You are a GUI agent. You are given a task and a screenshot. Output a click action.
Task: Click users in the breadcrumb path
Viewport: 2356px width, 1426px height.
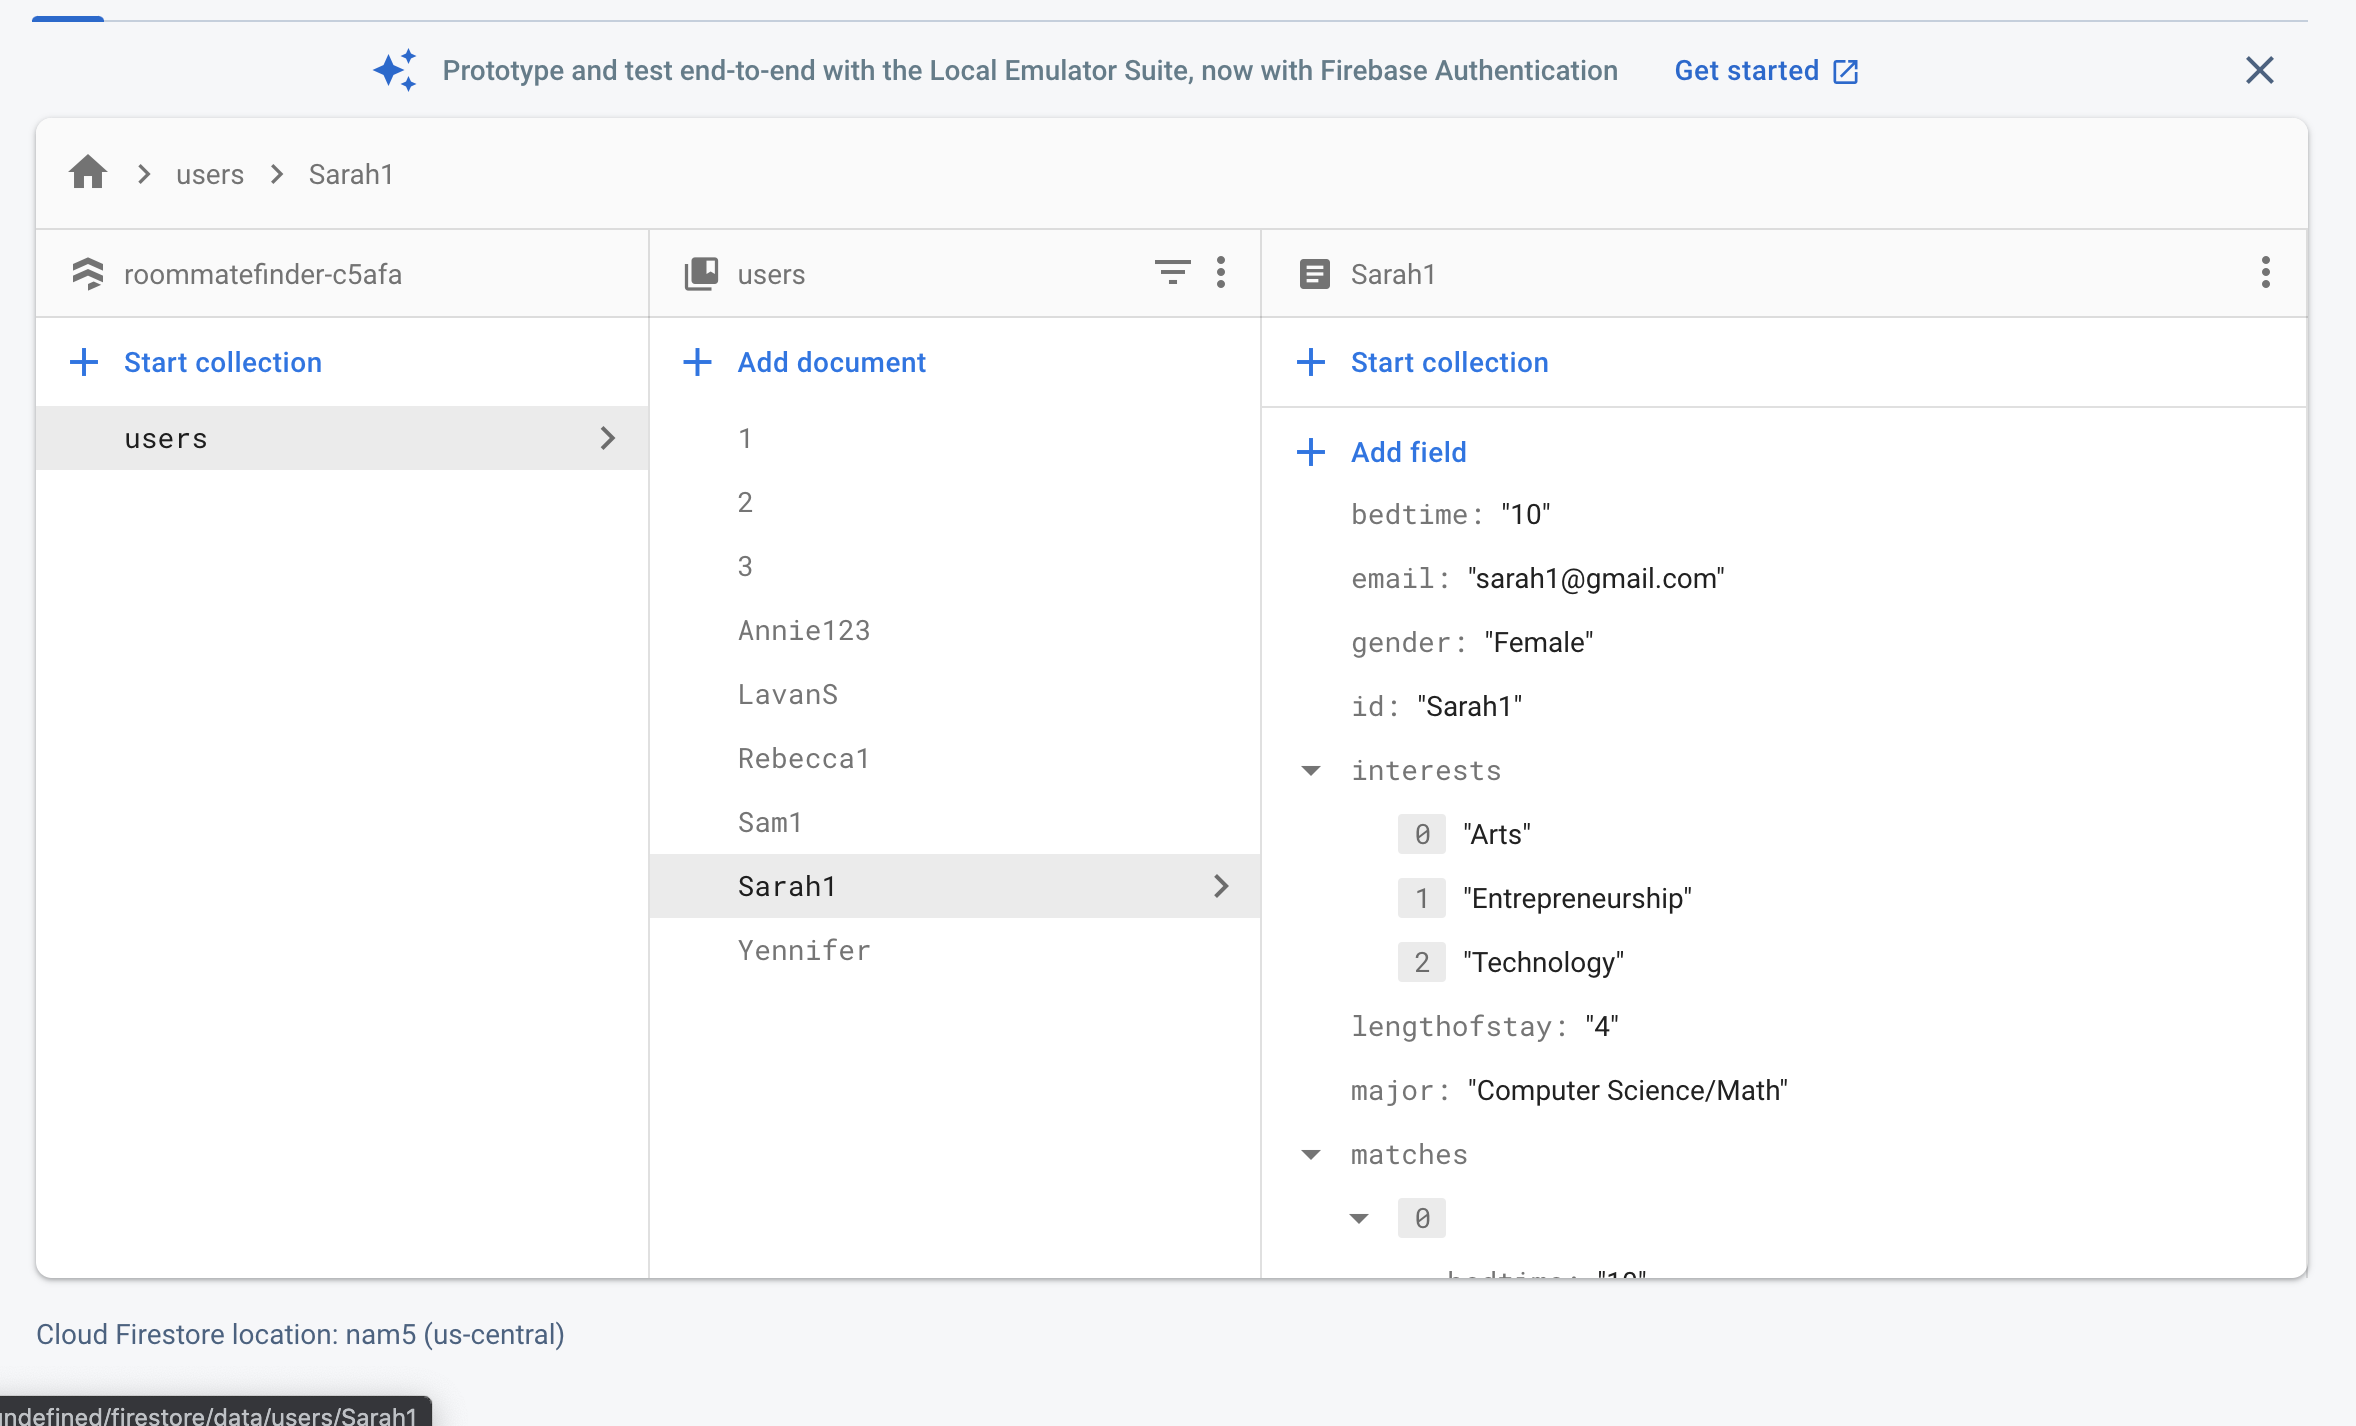(210, 174)
